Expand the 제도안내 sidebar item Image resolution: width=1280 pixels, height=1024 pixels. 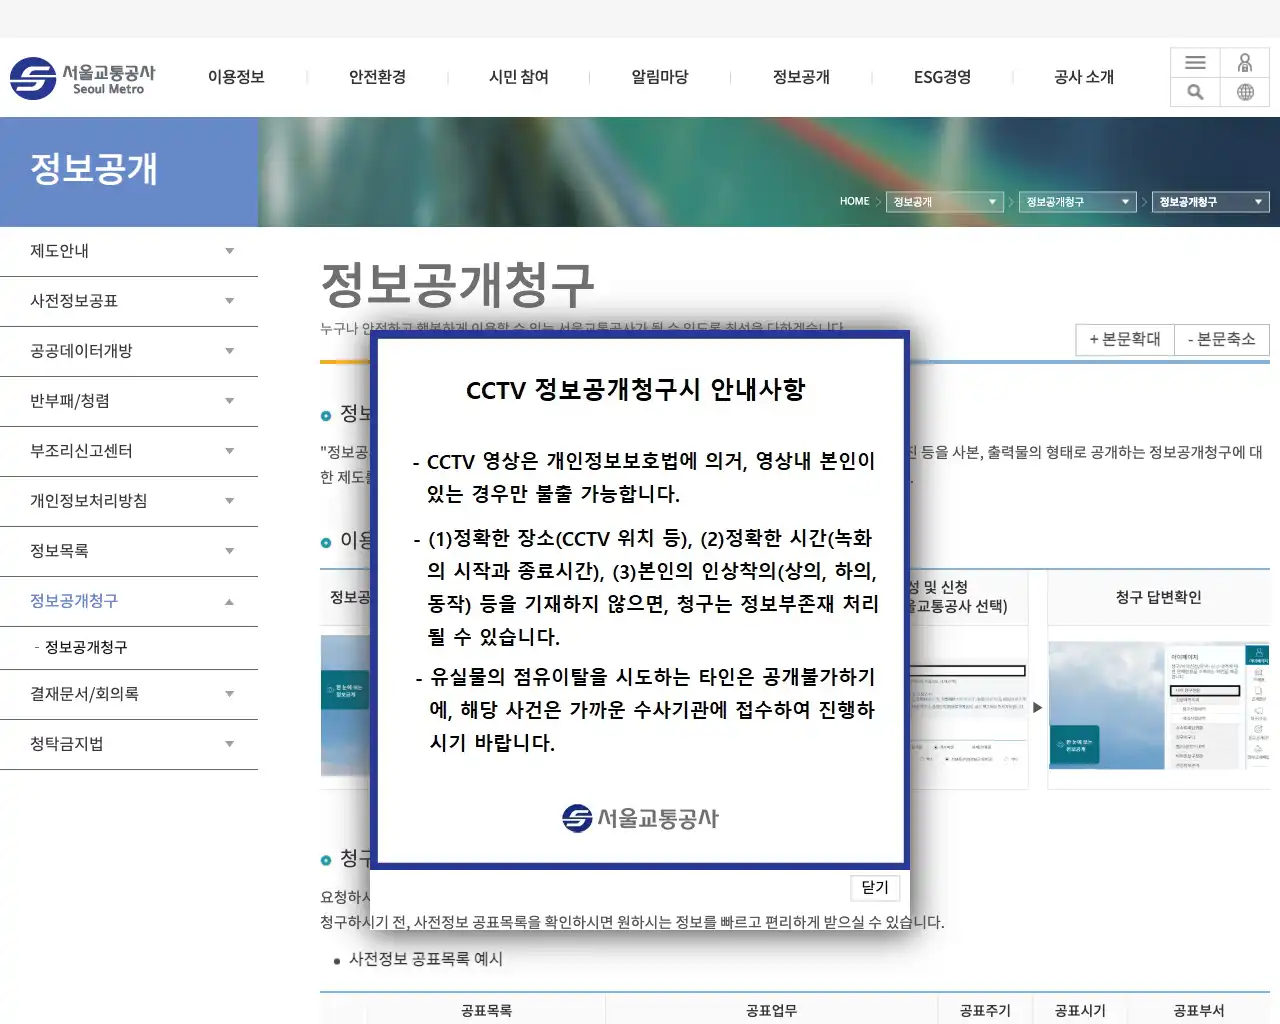pyautogui.click(x=129, y=251)
